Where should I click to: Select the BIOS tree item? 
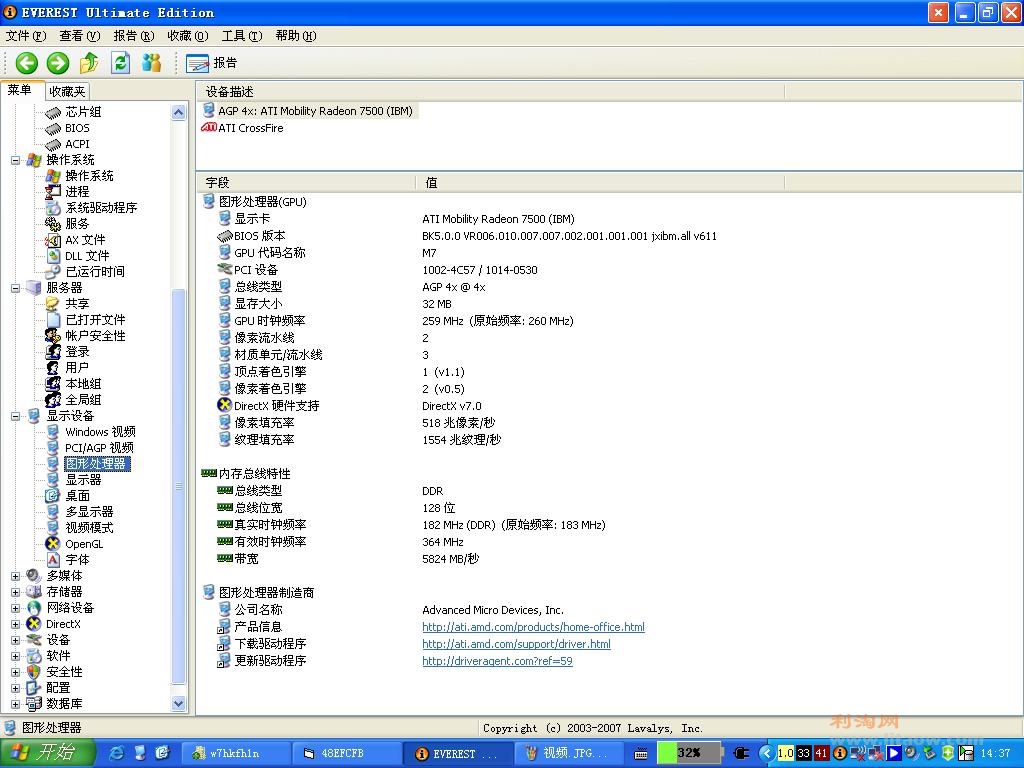[77, 128]
